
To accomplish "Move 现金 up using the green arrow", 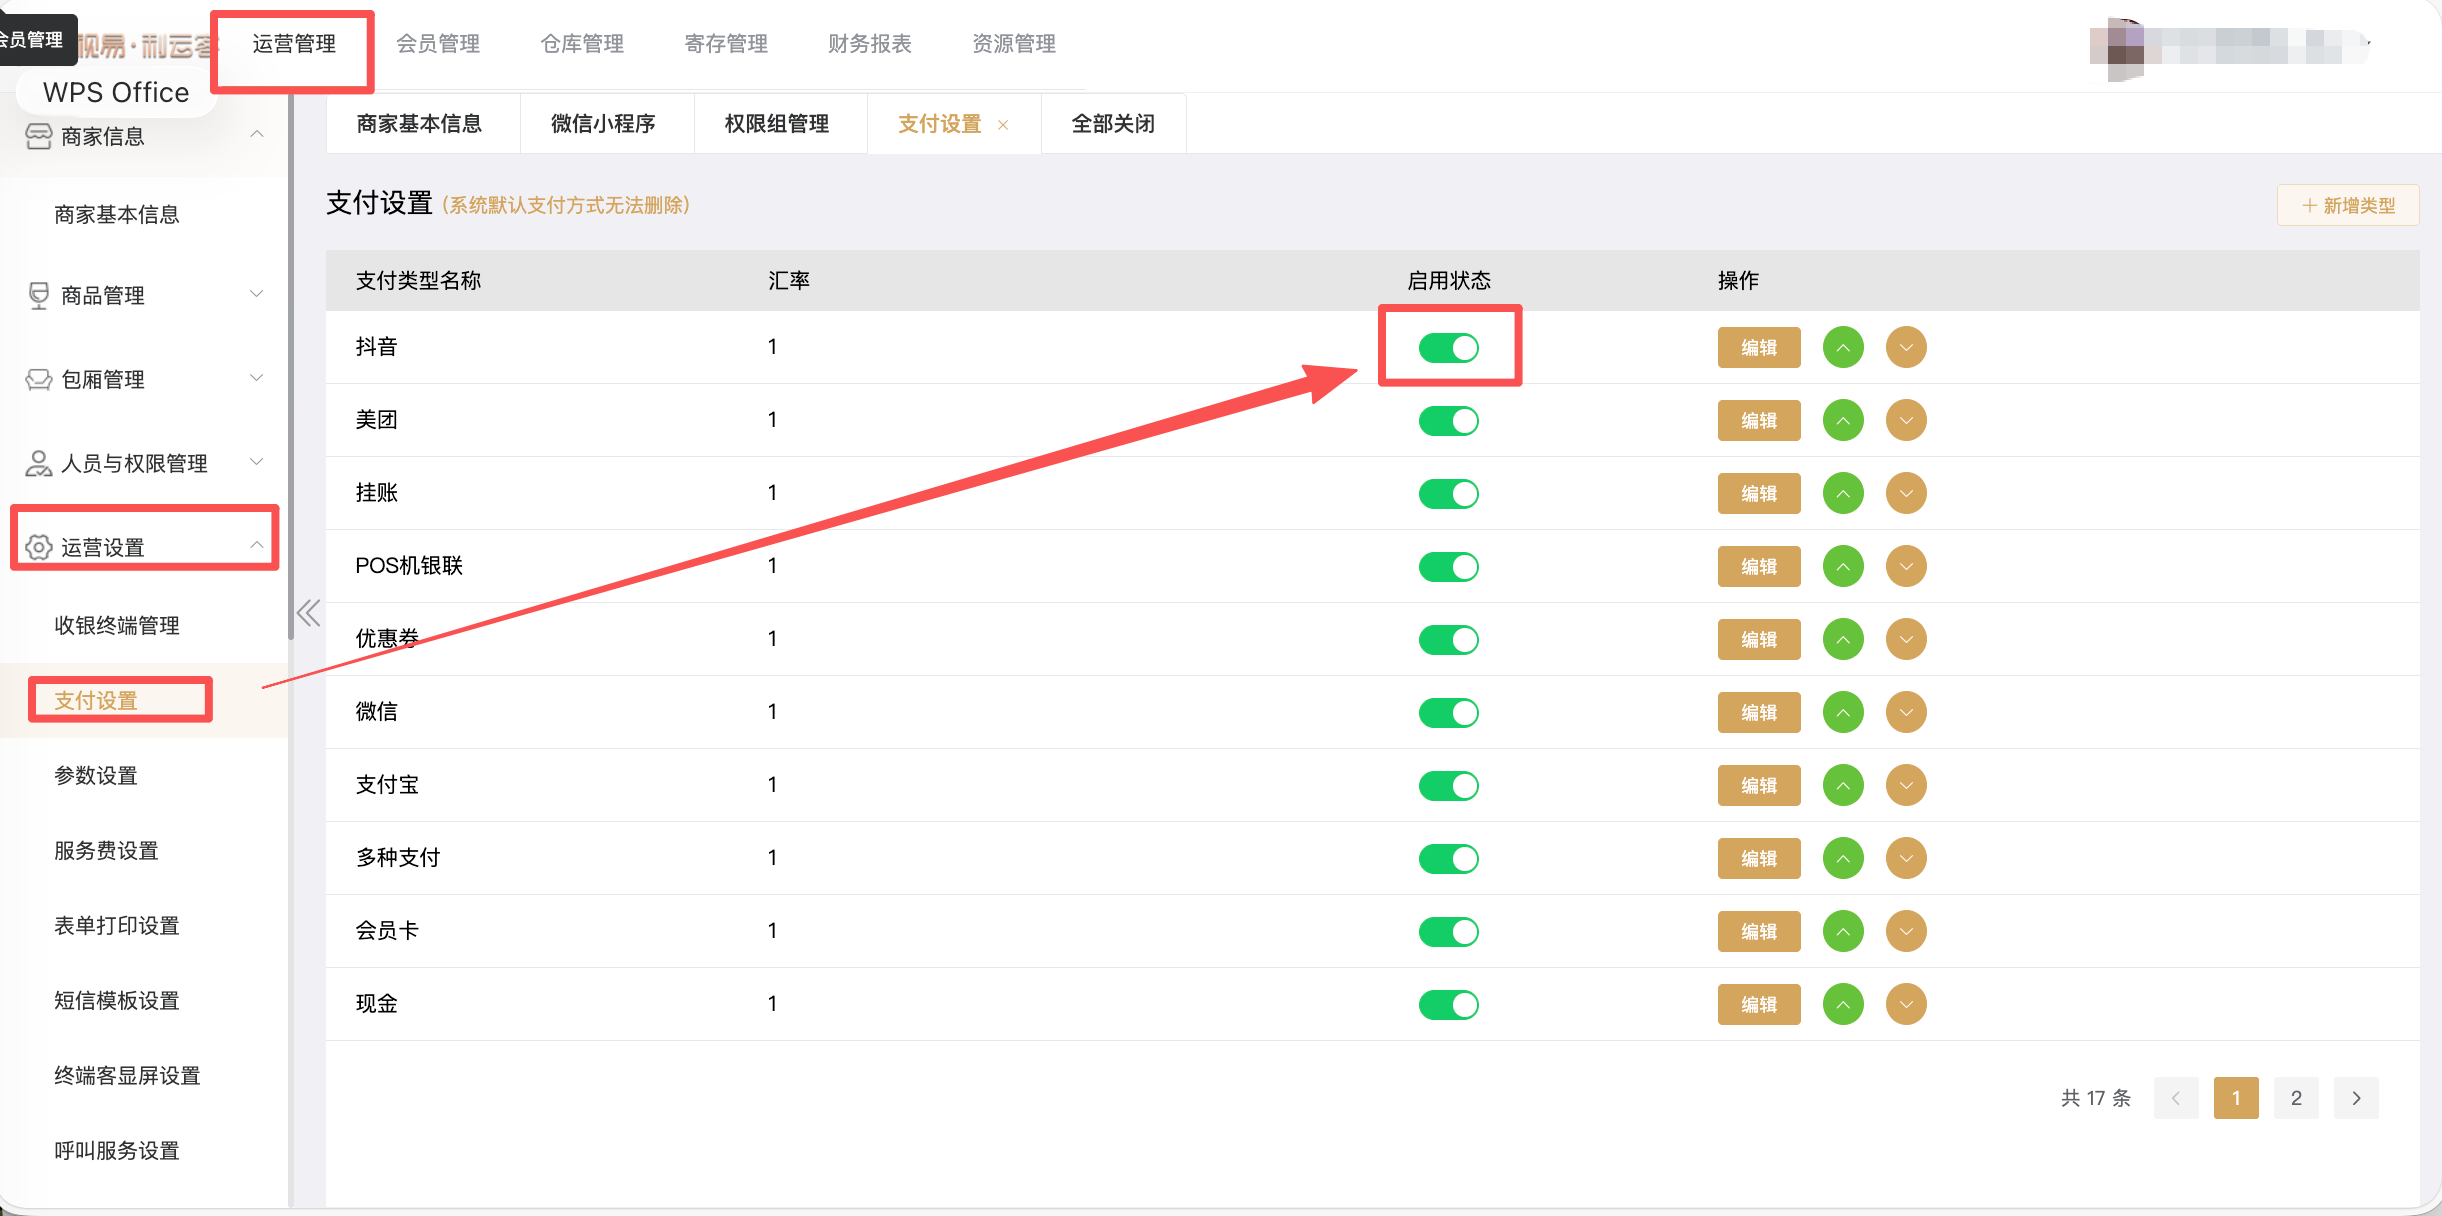I will click(x=1843, y=1004).
